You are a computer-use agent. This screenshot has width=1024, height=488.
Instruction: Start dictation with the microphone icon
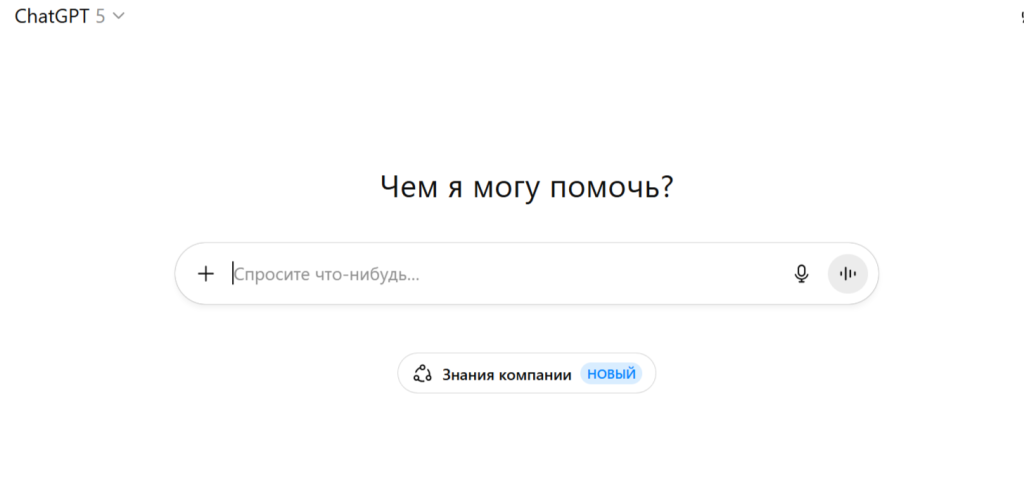click(801, 274)
